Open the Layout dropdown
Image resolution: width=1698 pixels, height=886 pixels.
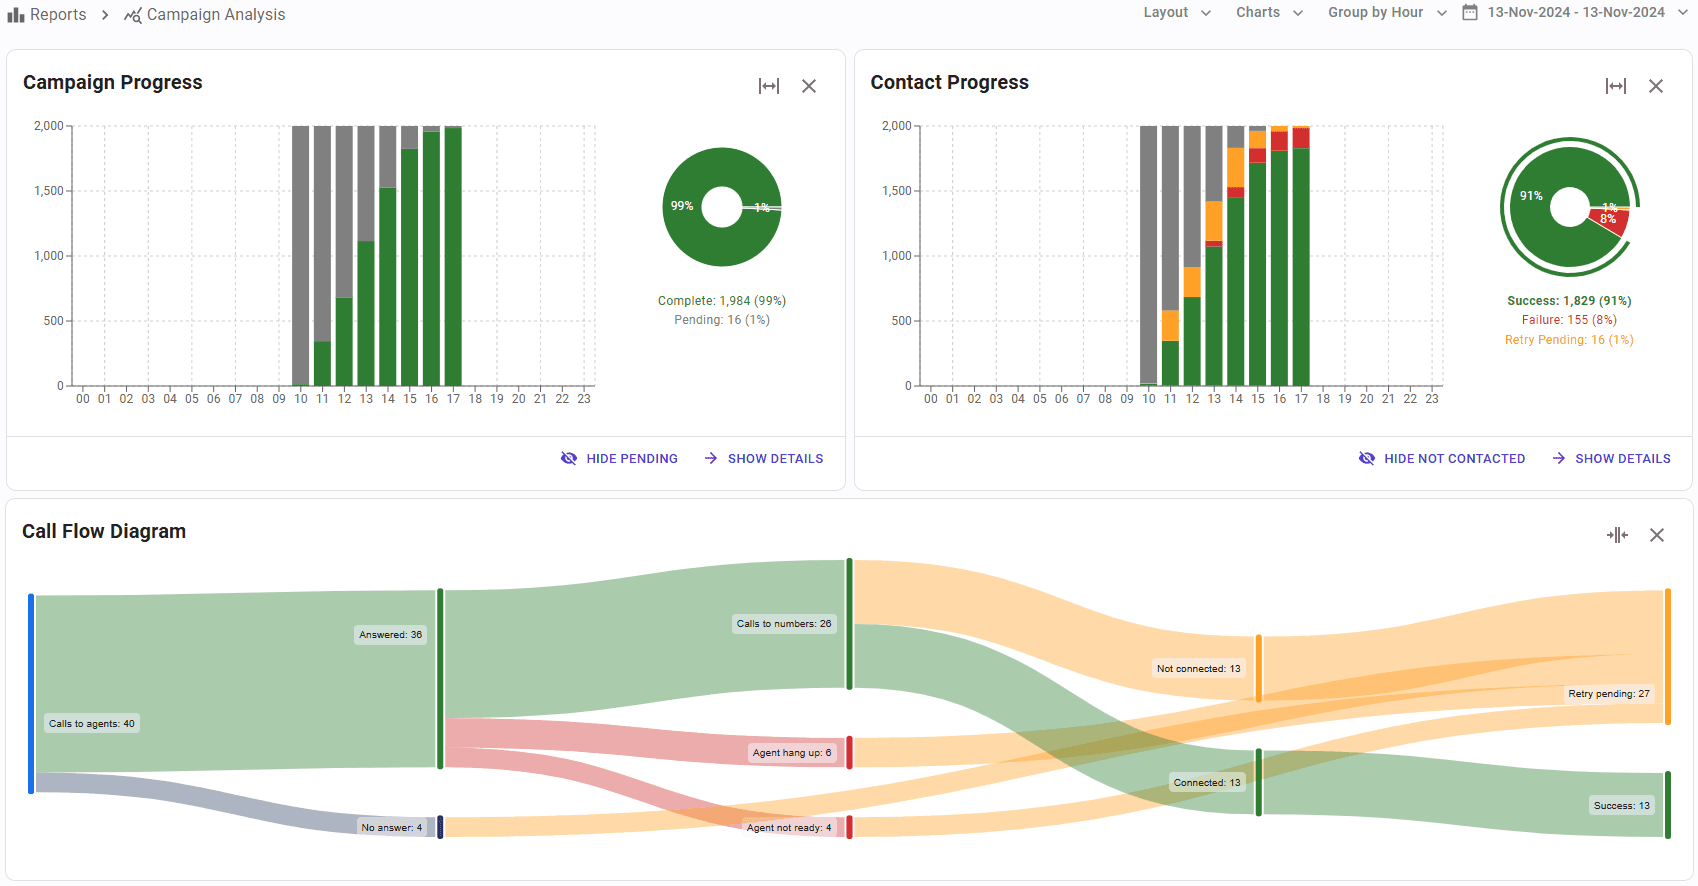pos(1177,13)
